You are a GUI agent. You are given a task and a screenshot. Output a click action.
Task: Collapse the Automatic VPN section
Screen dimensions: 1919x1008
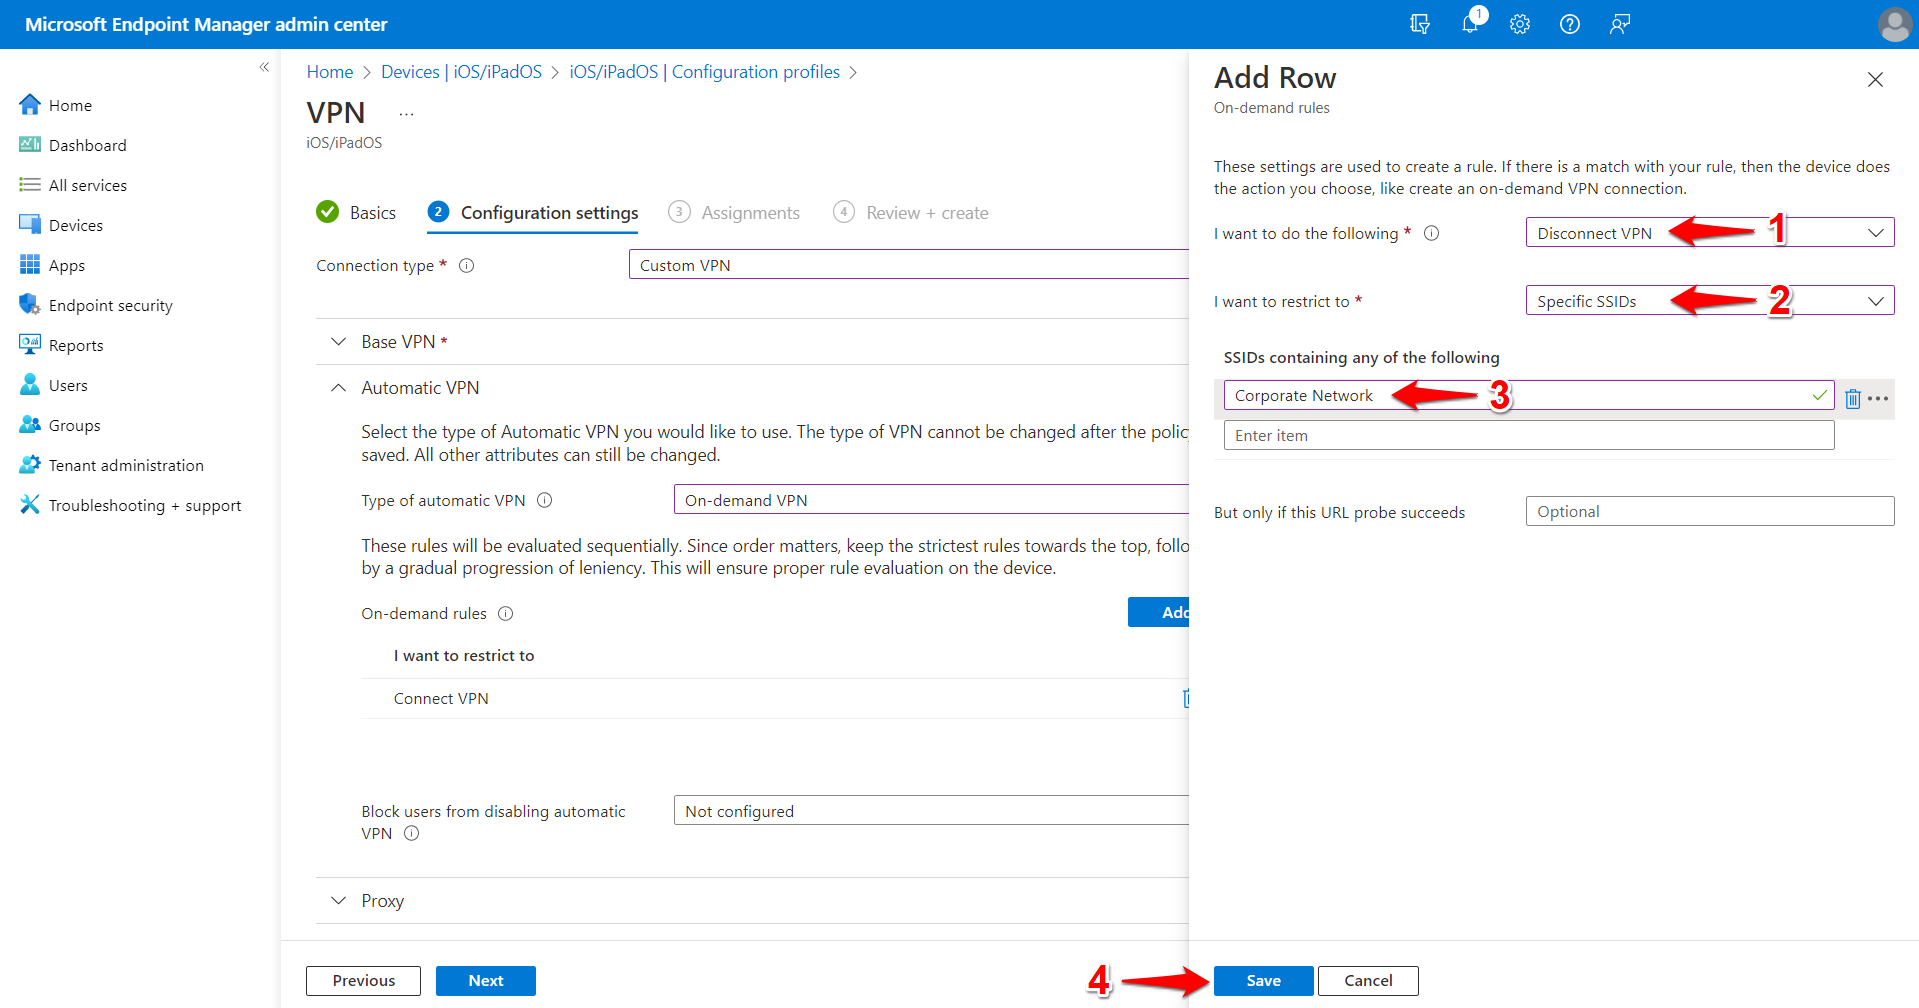[x=338, y=387]
